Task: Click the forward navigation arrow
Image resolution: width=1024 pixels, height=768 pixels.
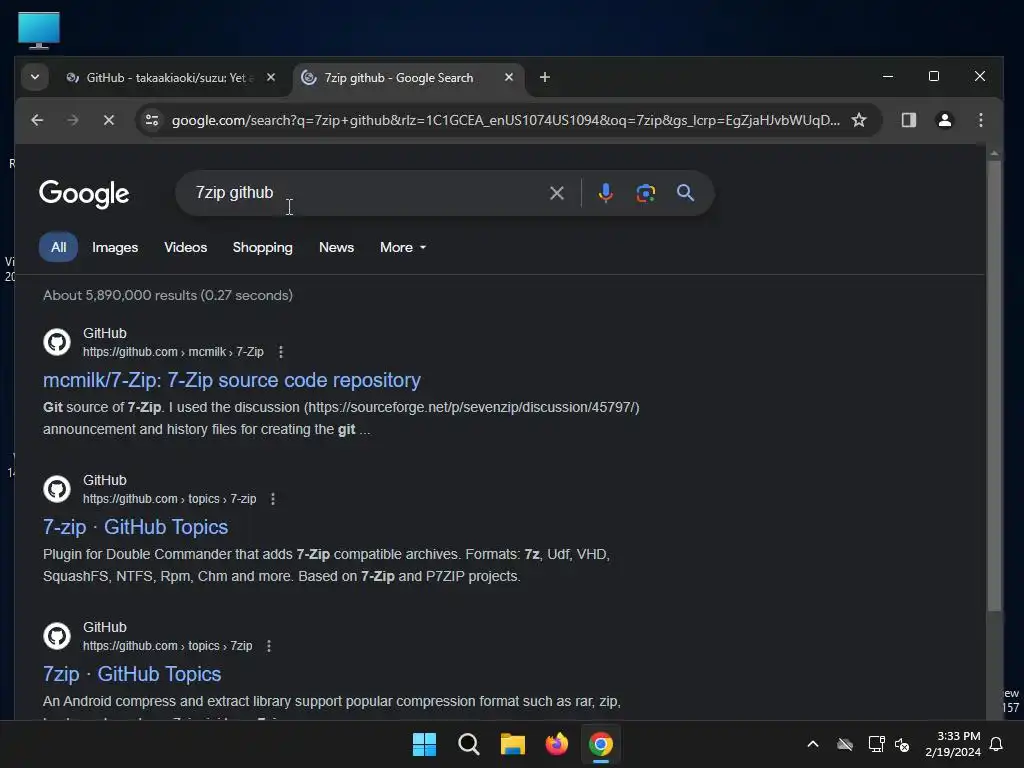Action: click(73, 120)
